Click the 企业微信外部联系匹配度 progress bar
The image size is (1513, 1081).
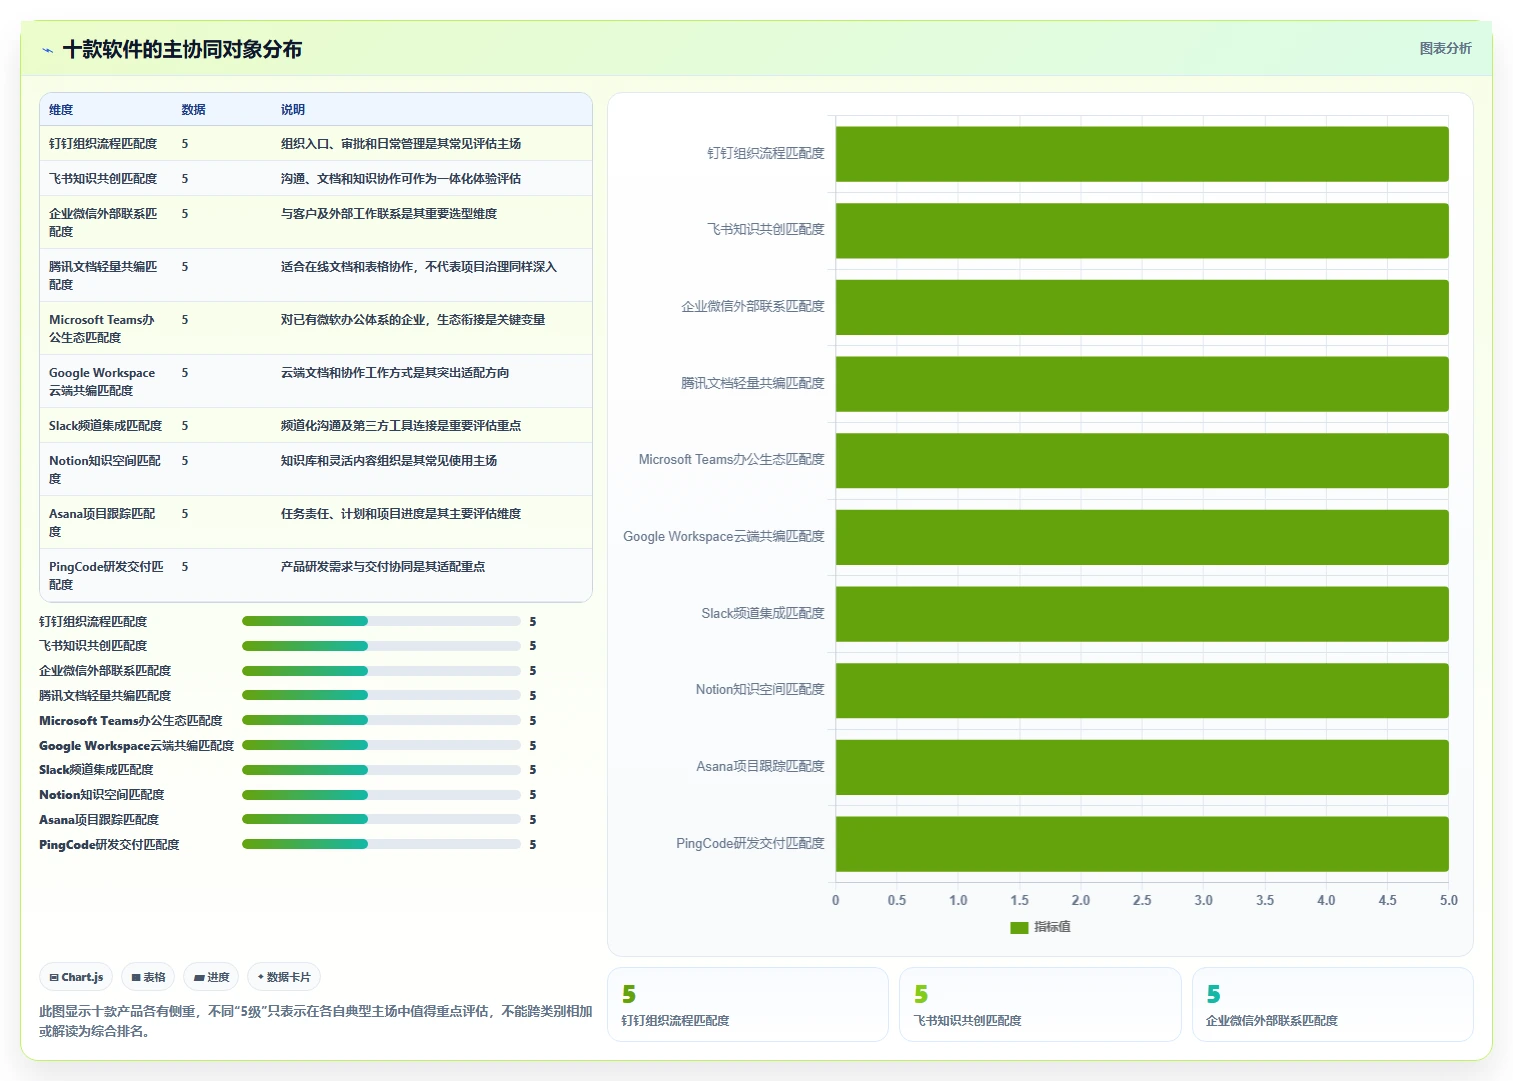(381, 671)
